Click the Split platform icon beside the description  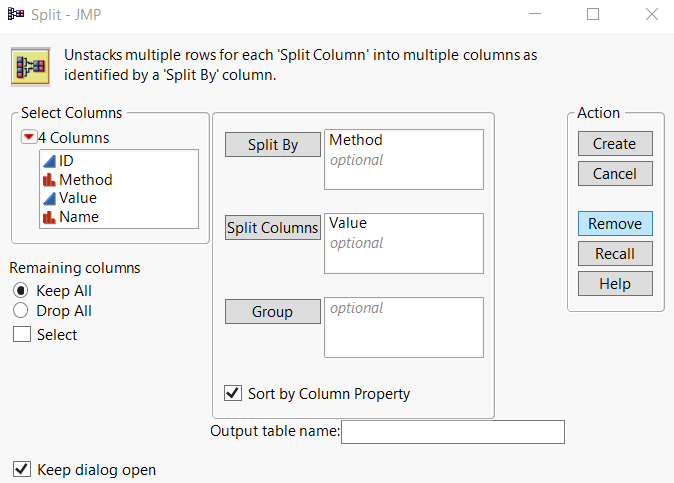pos(30,65)
